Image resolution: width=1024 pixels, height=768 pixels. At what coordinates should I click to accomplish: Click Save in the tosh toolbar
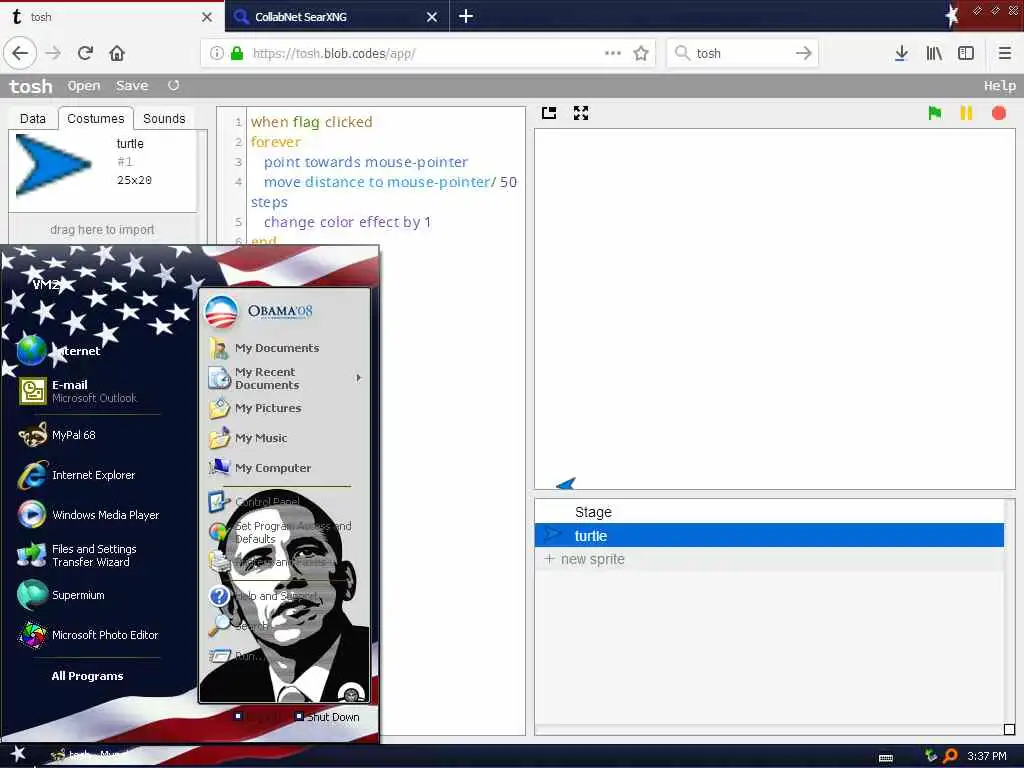(132, 86)
